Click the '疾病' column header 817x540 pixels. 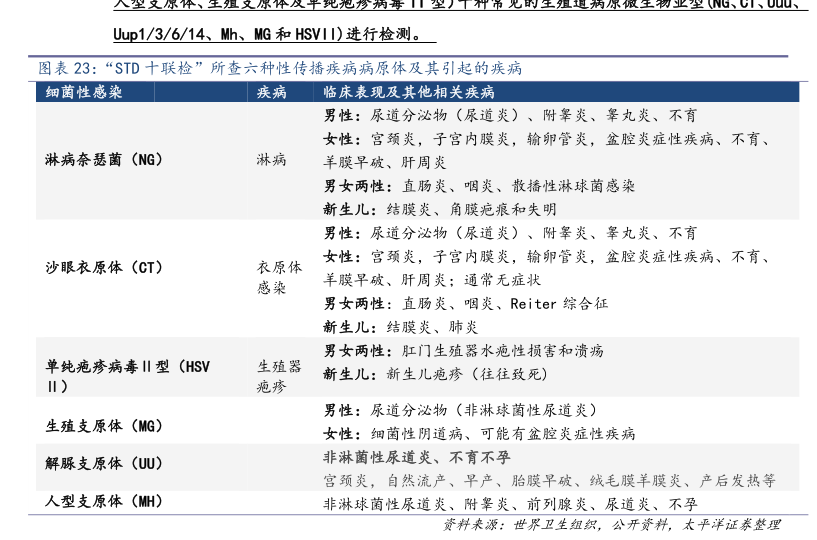click(272, 92)
